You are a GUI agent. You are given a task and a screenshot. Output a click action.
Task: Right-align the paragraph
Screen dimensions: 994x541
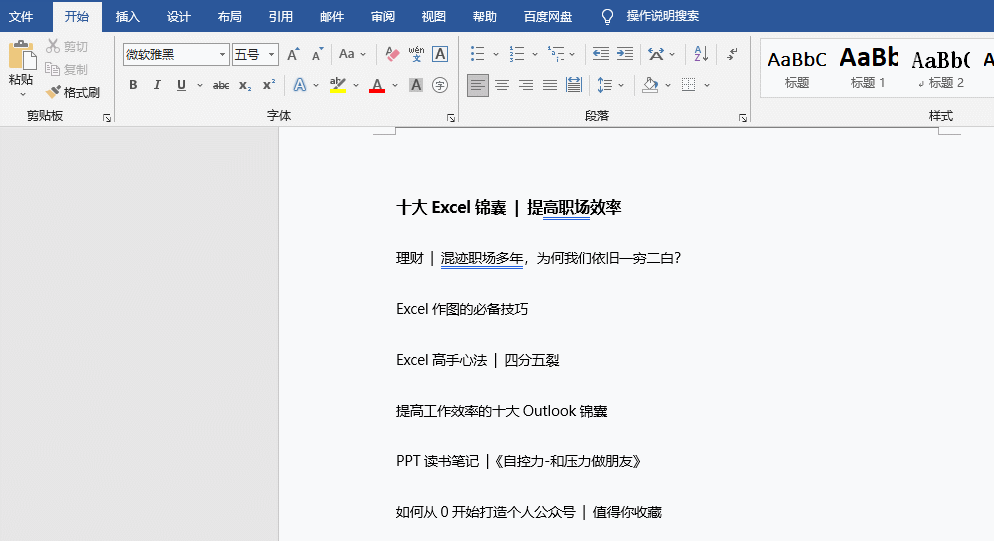click(526, 85)
